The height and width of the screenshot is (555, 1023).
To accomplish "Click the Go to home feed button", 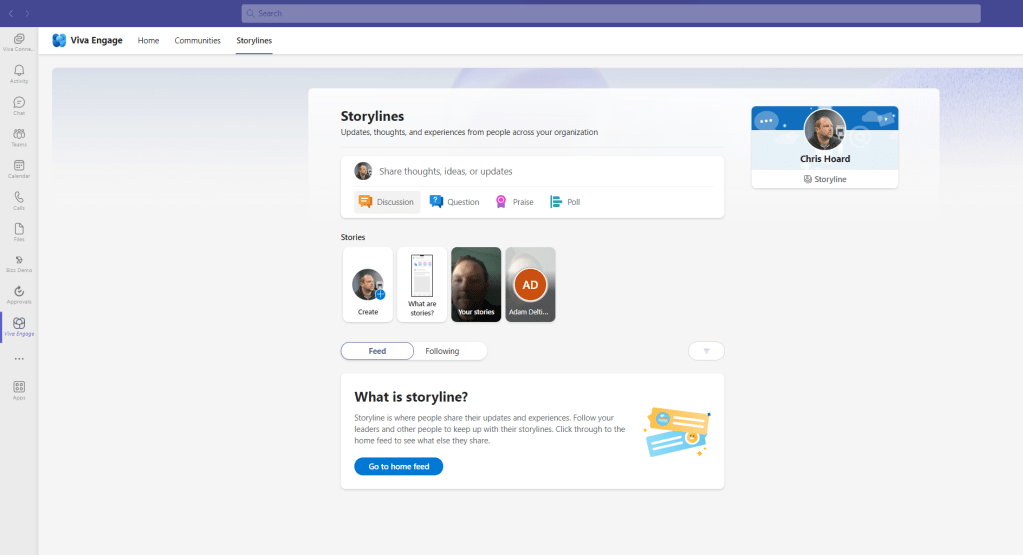I will [398, 466].
